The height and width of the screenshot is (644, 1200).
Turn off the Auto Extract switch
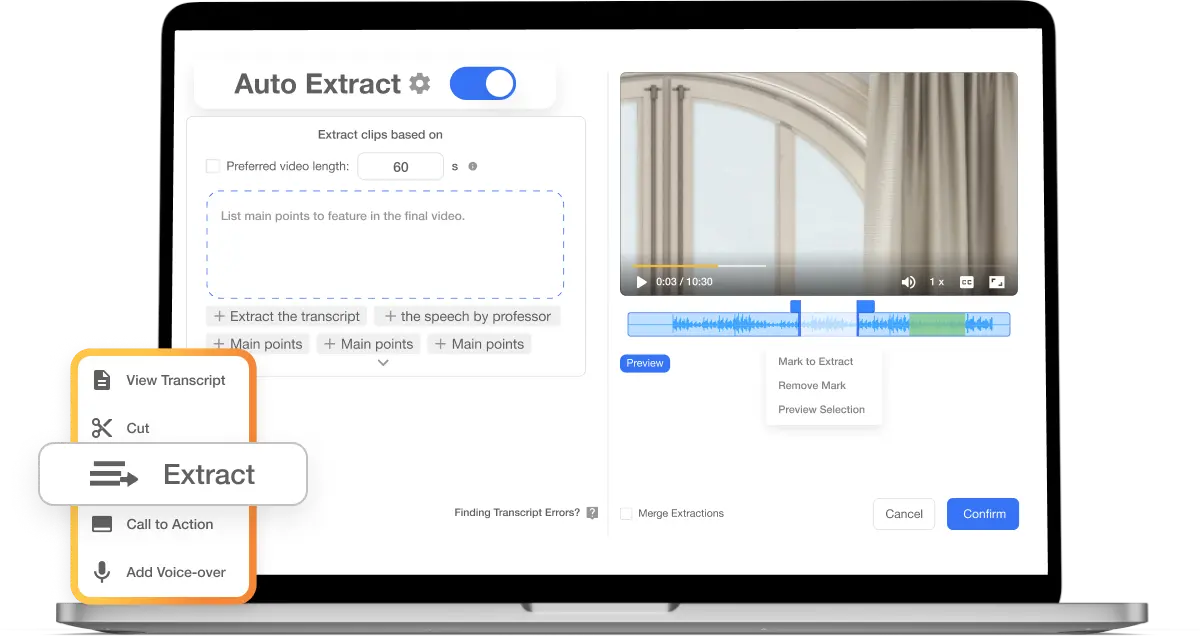[483, 83]
